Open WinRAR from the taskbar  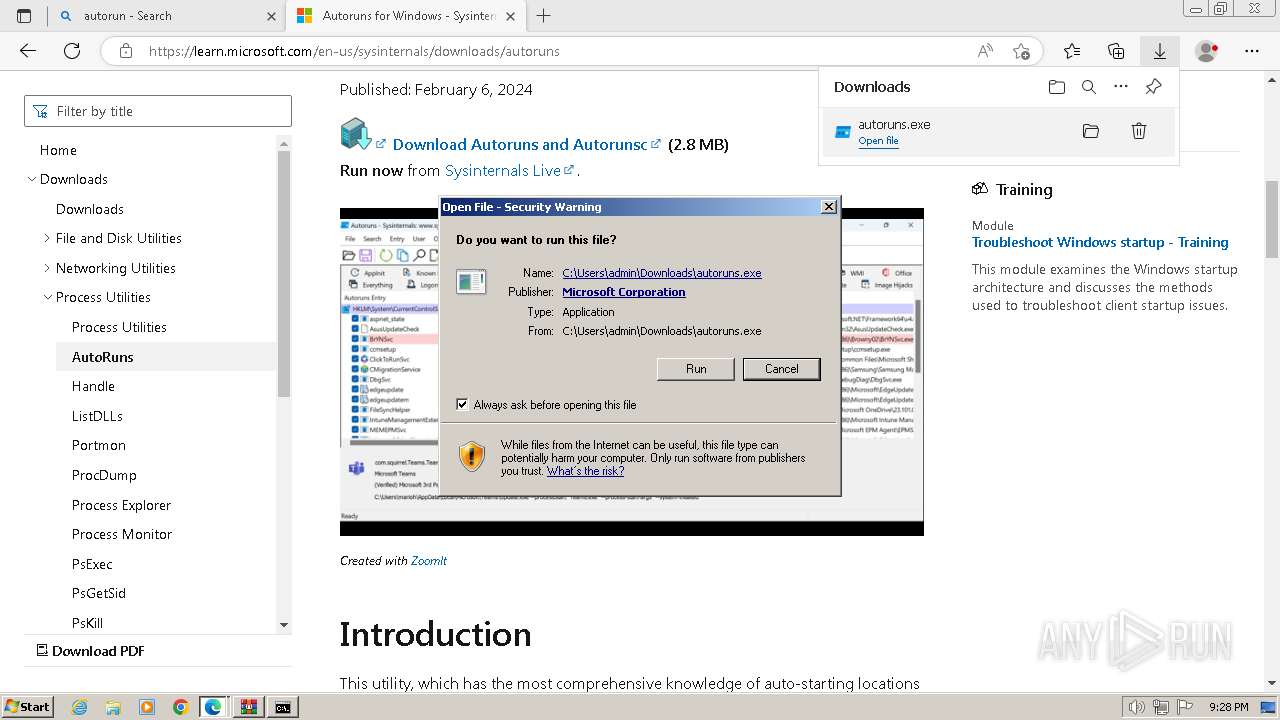(248, 707)
